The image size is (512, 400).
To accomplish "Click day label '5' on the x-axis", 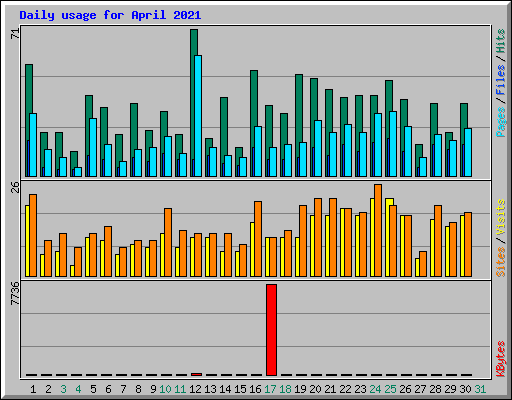I will pos(93,389).
